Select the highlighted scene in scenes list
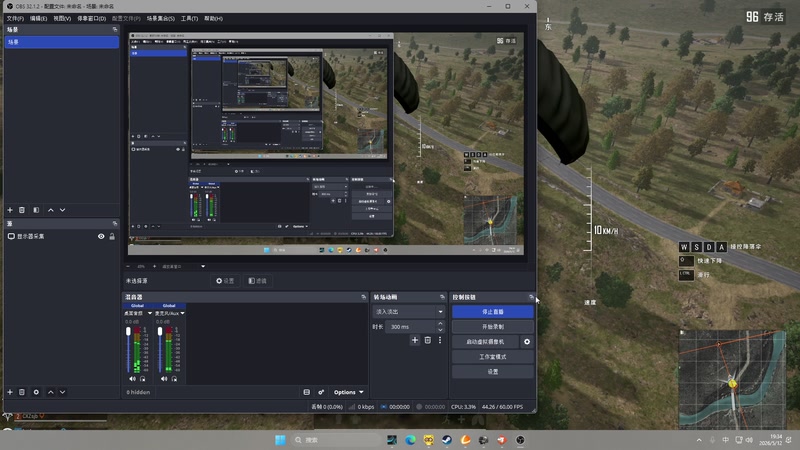The image size is (800, 450). coord(62,42)
